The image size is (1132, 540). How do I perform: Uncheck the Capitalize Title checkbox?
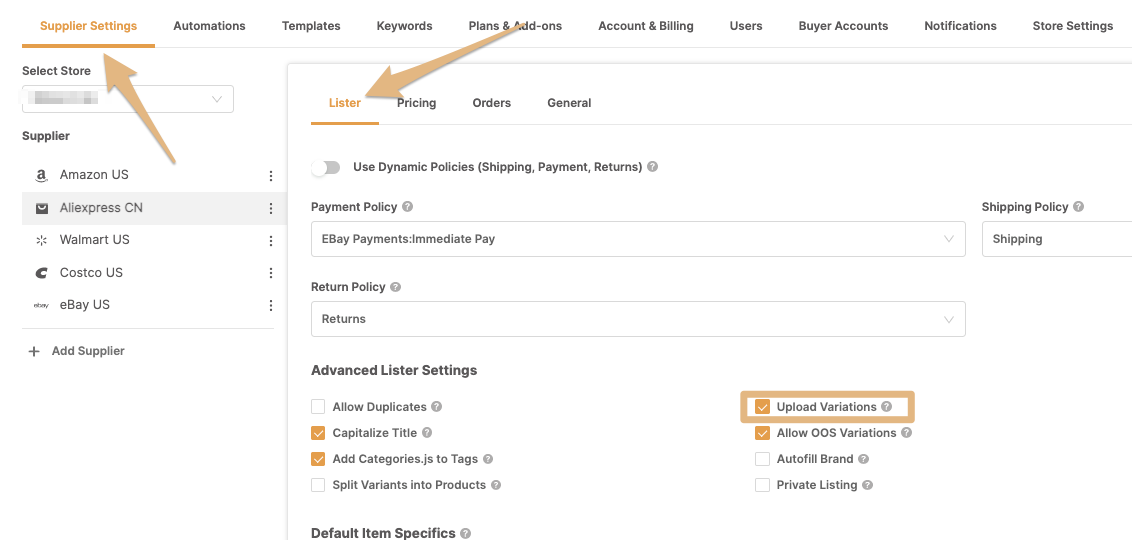pyautogui.click(x=318, y=433)
